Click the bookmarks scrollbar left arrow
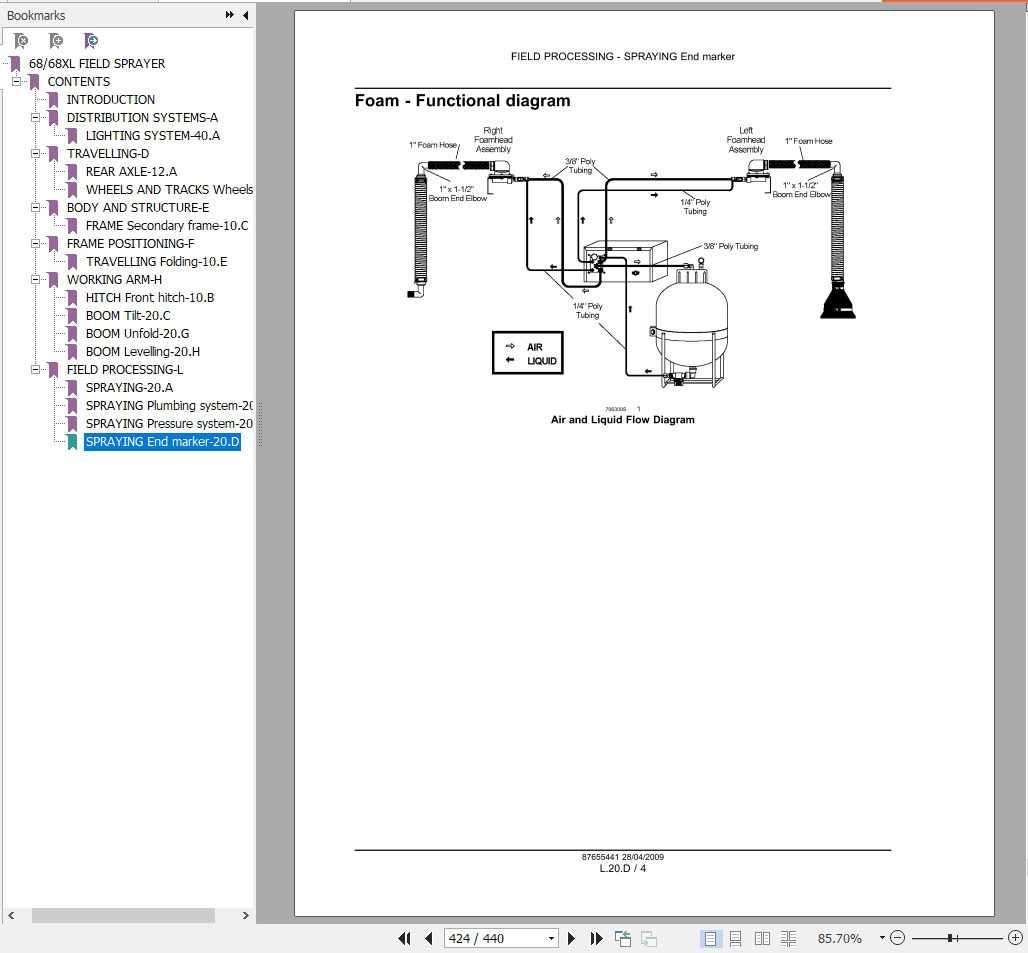1028x953 pixels. pos(10,915)
